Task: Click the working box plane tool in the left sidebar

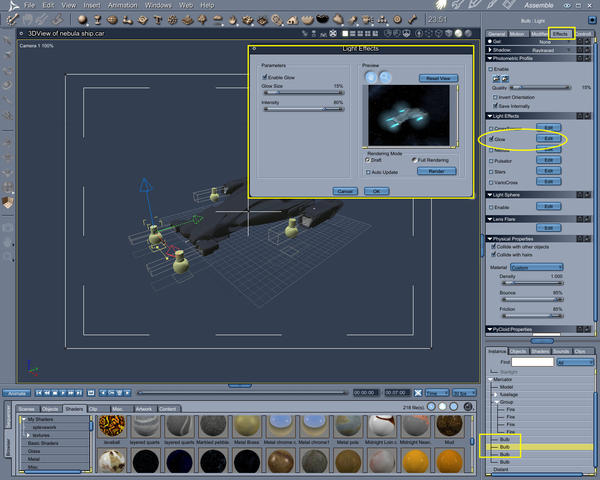Action: point(7,202)
